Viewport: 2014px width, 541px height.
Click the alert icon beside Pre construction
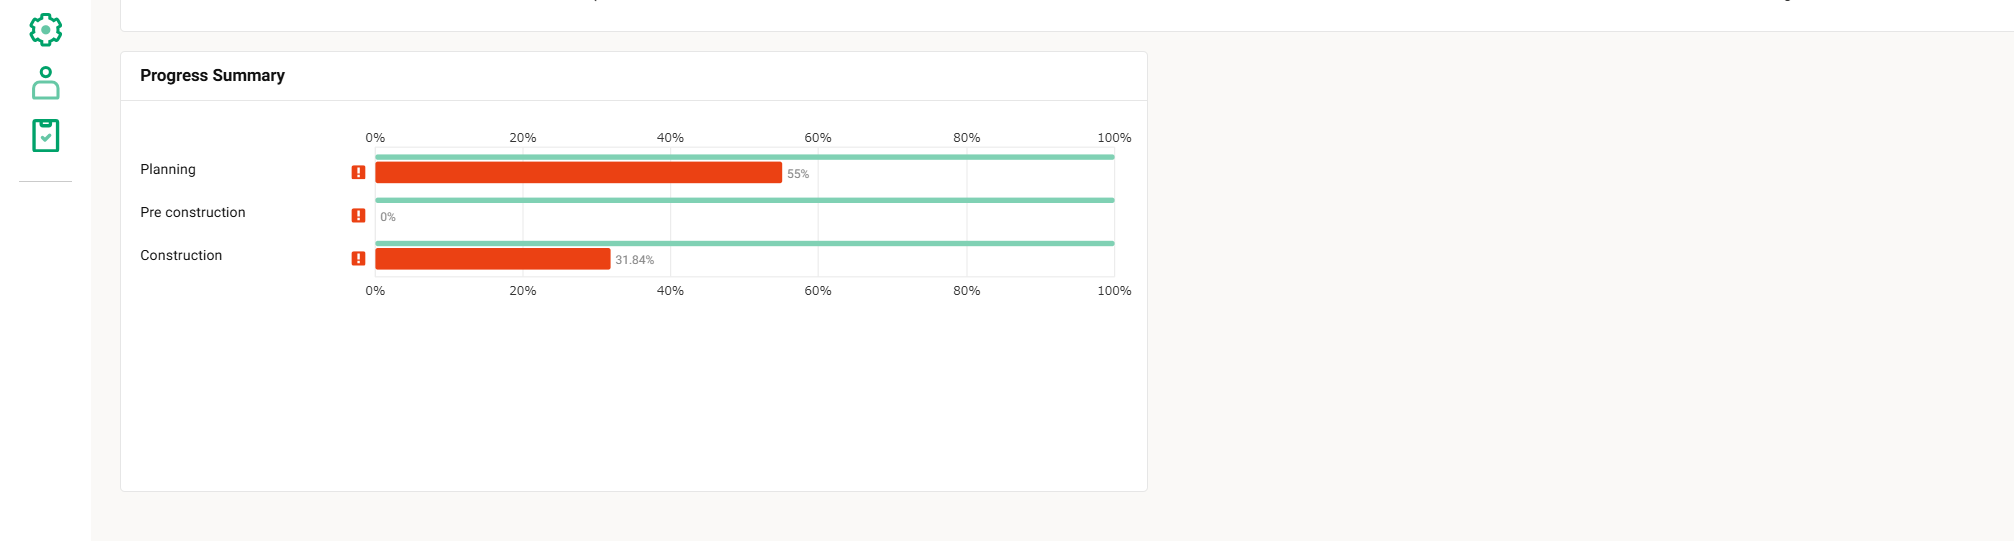[358, 215]
